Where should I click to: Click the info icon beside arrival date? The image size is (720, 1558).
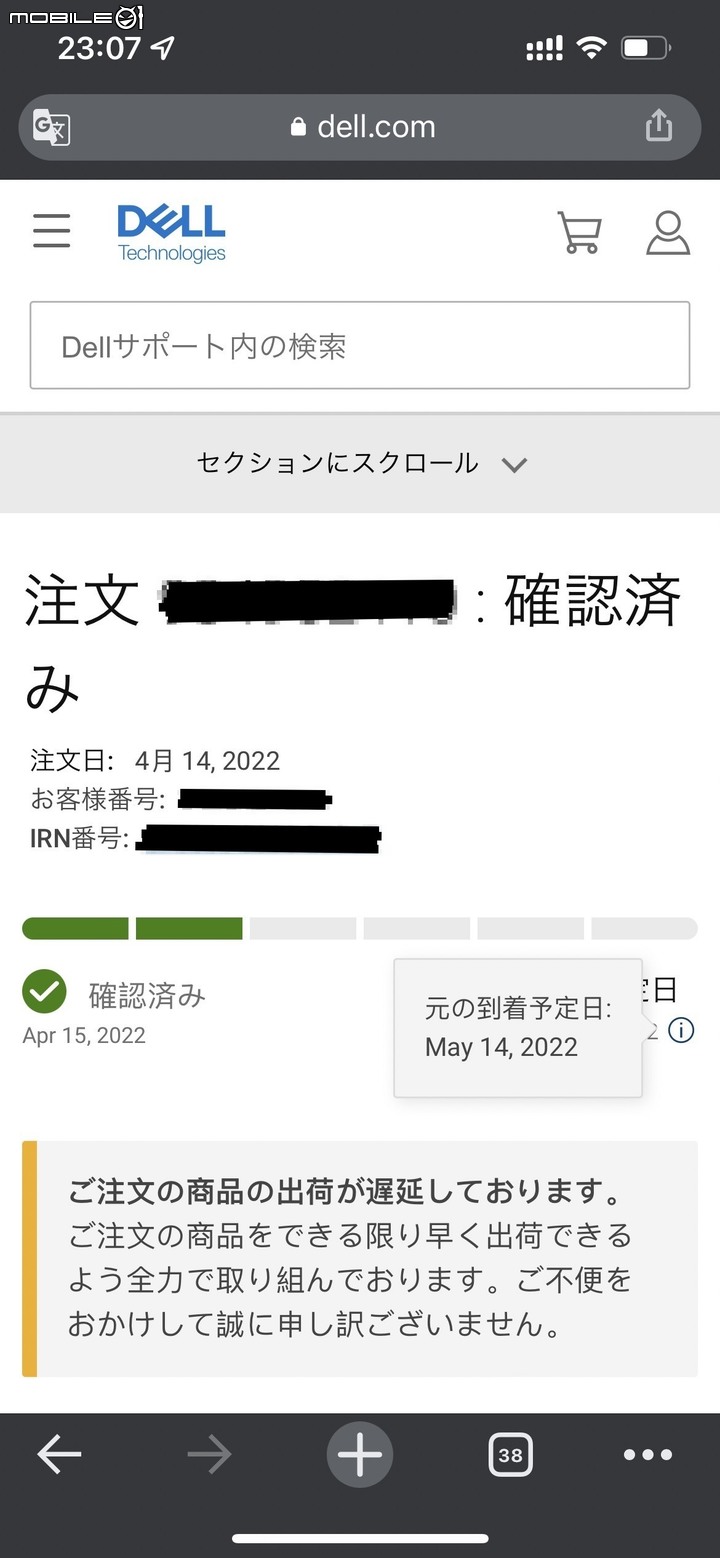coord(681,1030)
